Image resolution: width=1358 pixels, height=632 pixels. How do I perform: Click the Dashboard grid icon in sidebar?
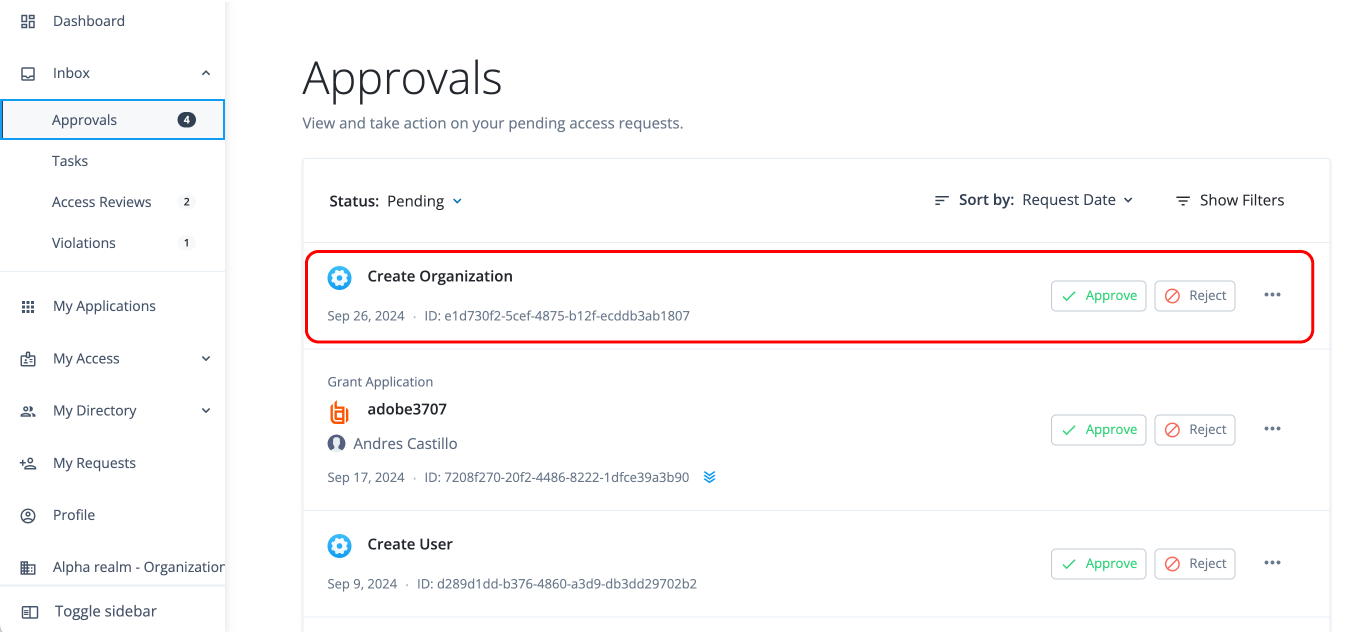point(28,21)
